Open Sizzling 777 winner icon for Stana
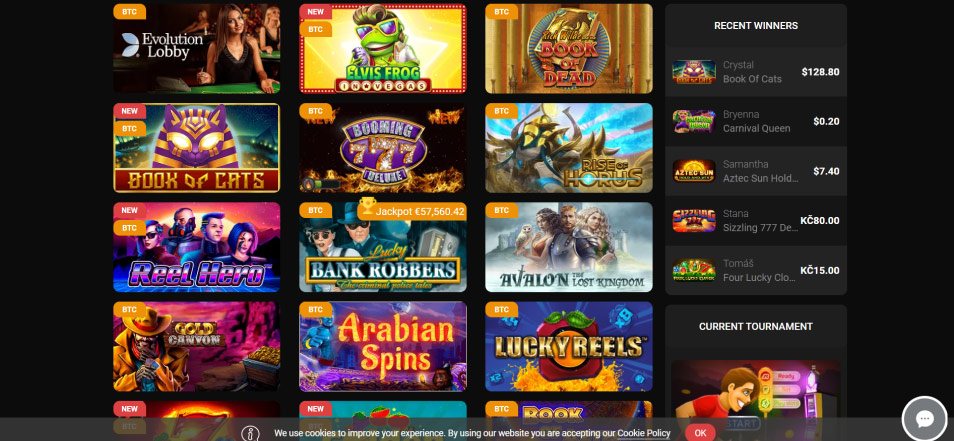This screenshot has width=954, height=441. 694,221
